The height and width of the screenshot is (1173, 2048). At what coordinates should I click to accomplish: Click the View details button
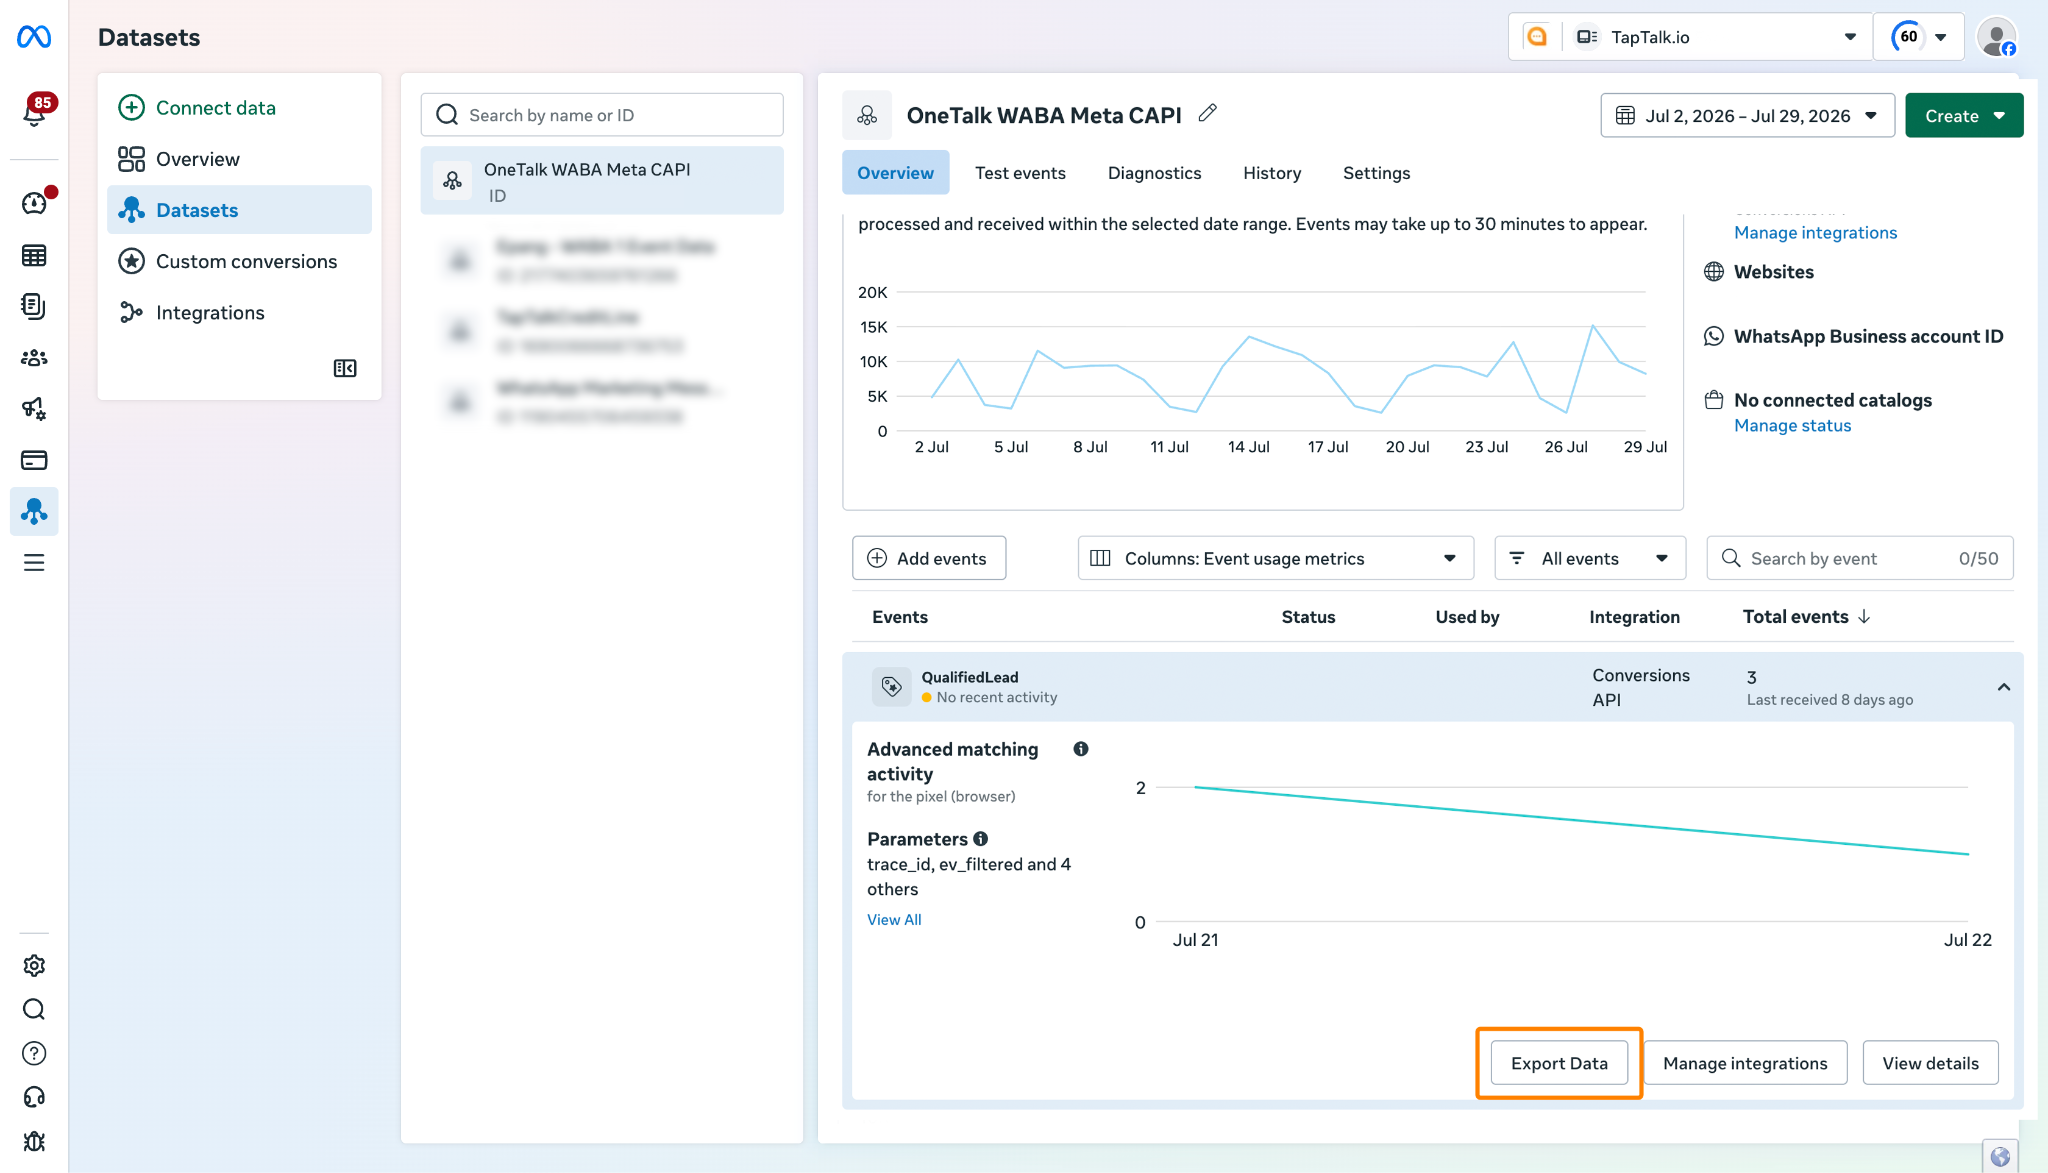(1930, 1063)
